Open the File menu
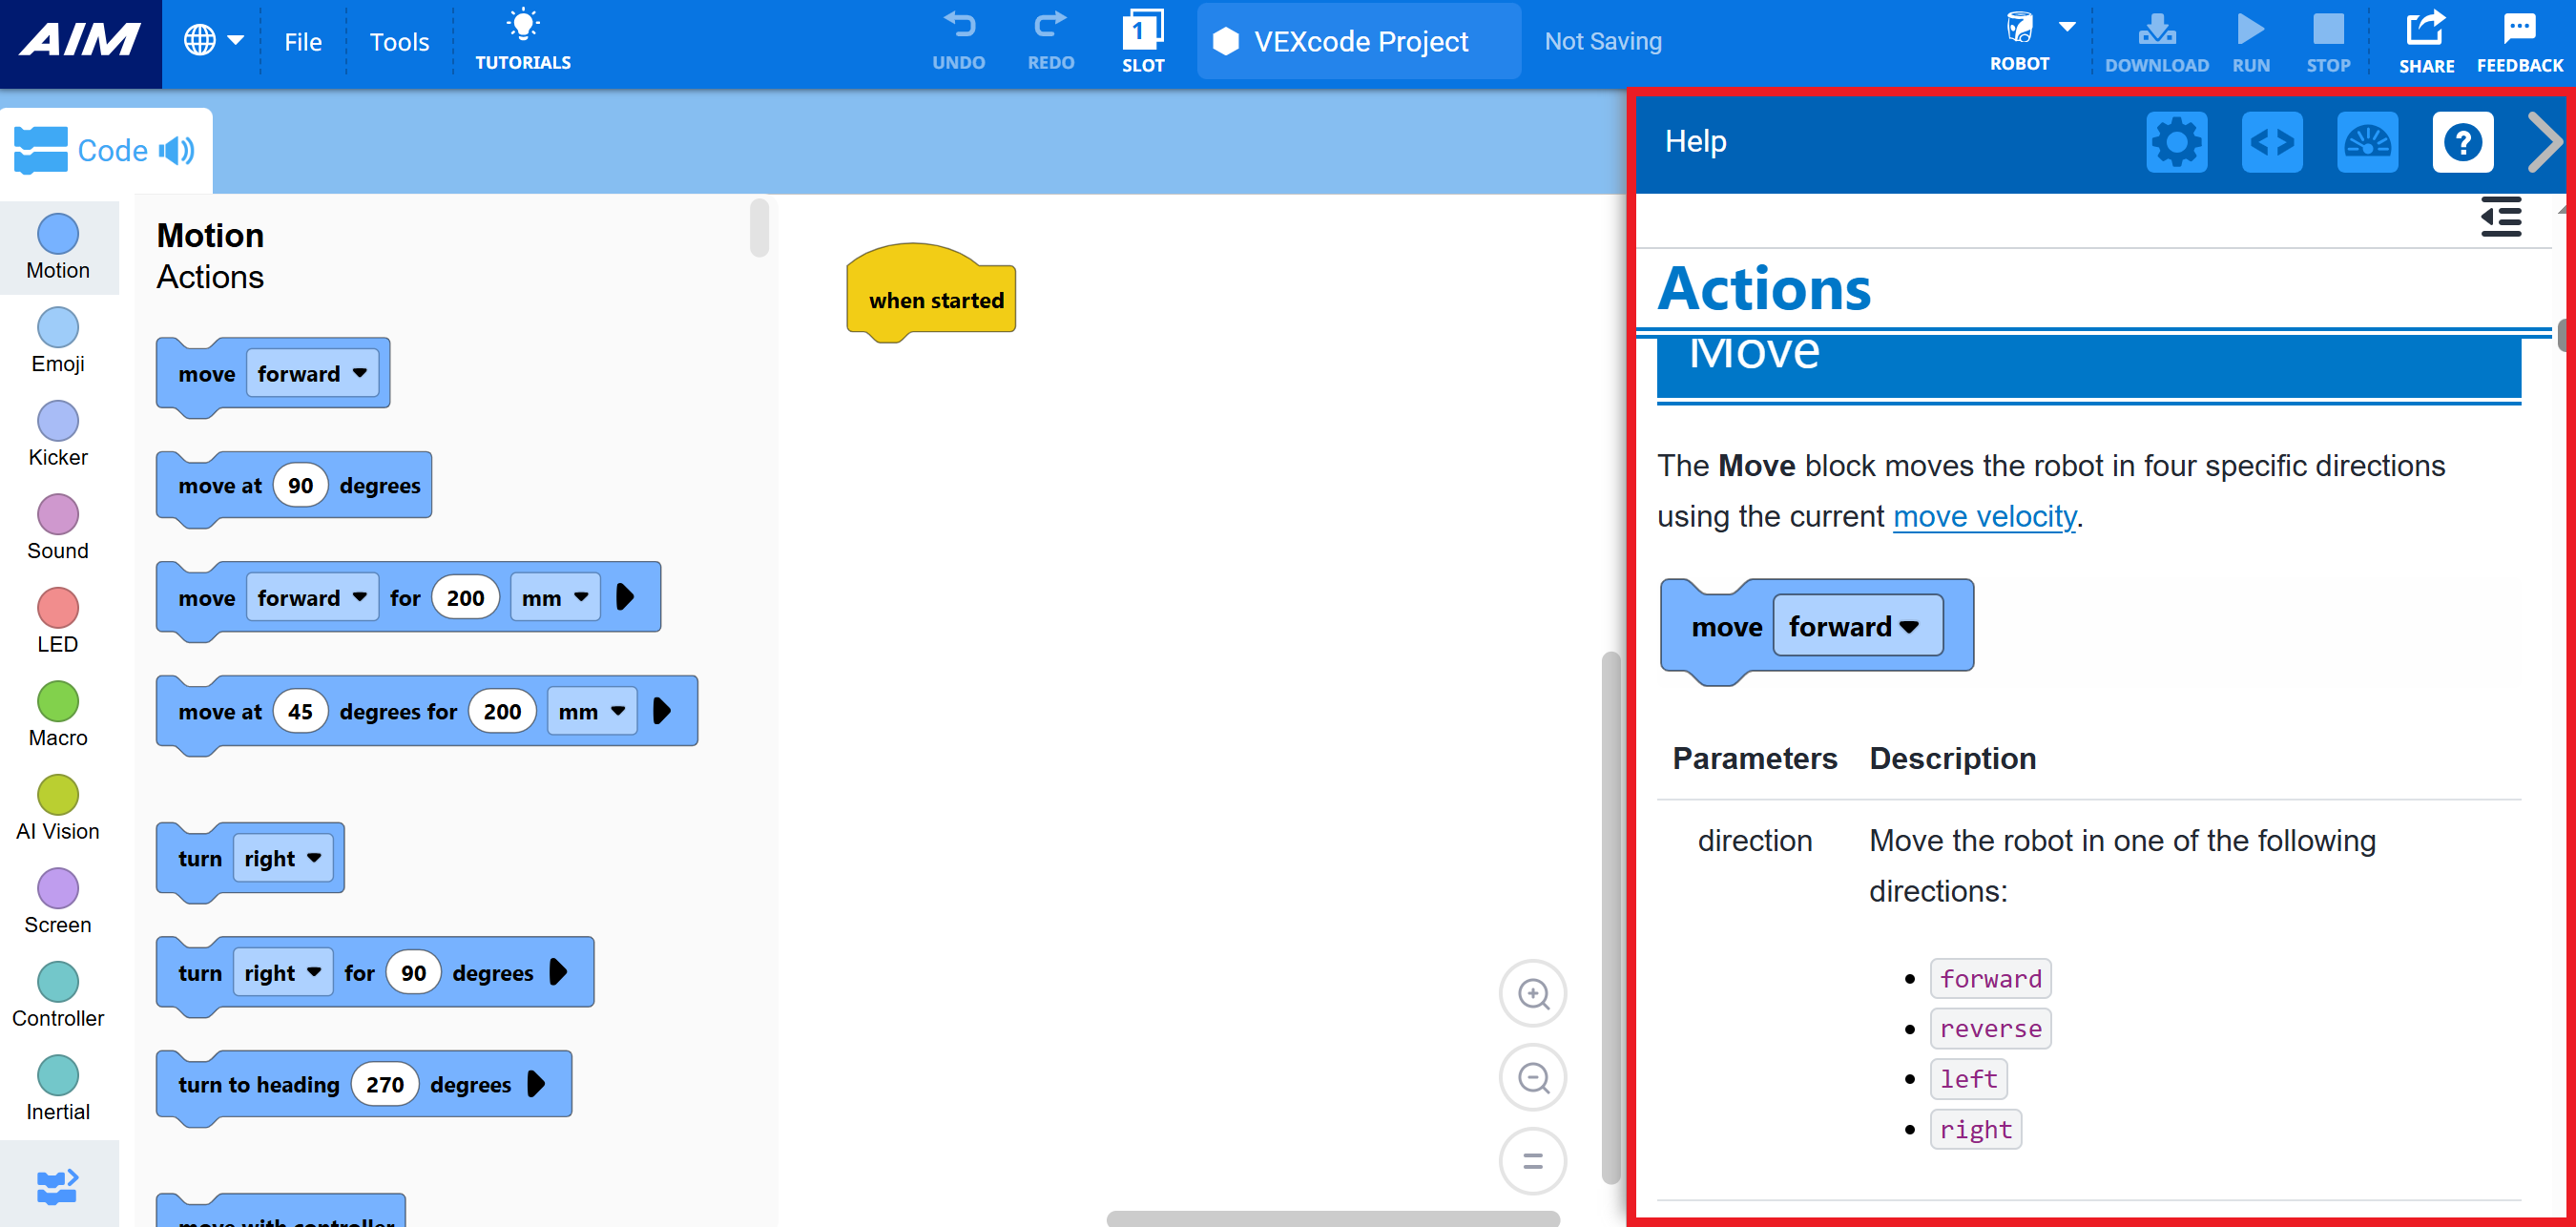 click(x=302, y=41)
